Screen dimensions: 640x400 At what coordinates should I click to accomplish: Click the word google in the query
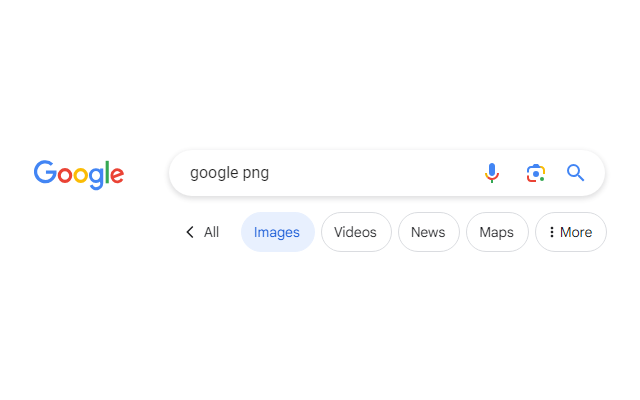(213, 173)
